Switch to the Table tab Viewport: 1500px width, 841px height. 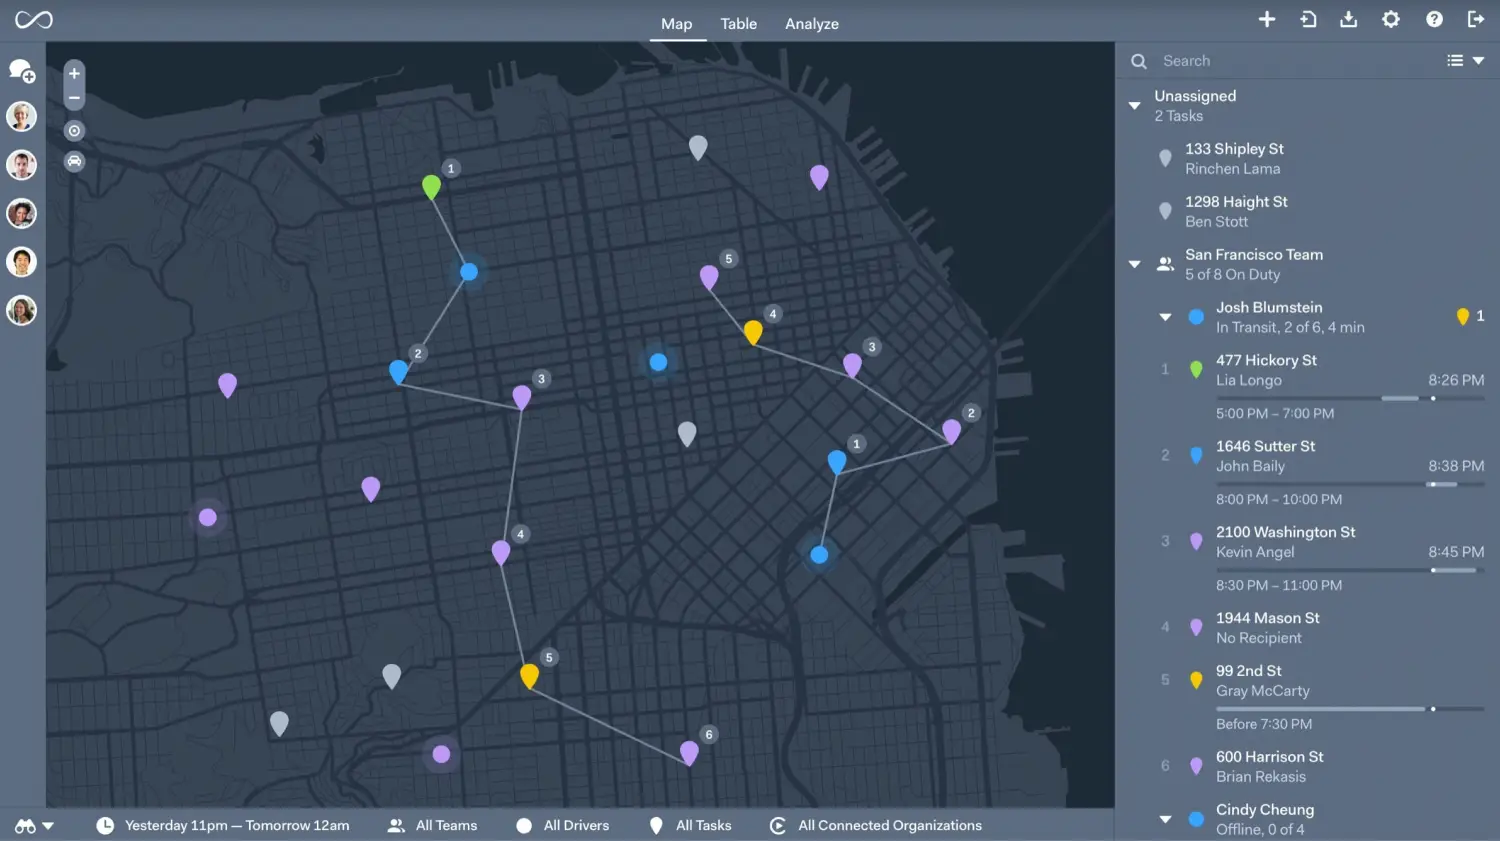[x=738, y=24]
